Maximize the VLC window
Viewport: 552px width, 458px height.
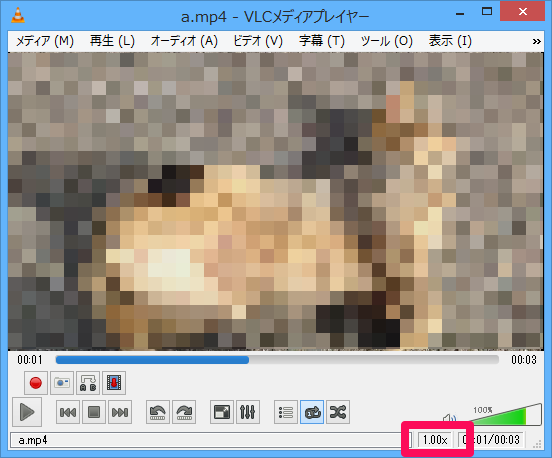(x=487, y=12)
